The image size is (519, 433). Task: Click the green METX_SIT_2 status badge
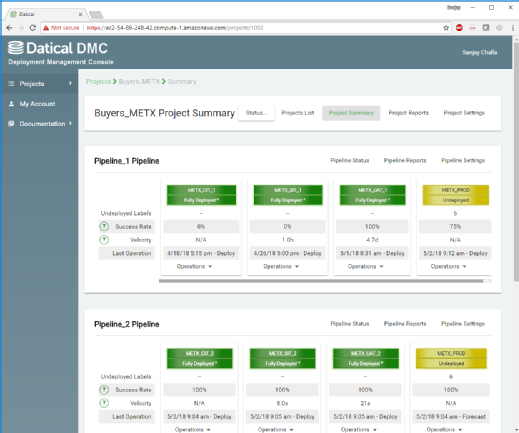point(283,359)
